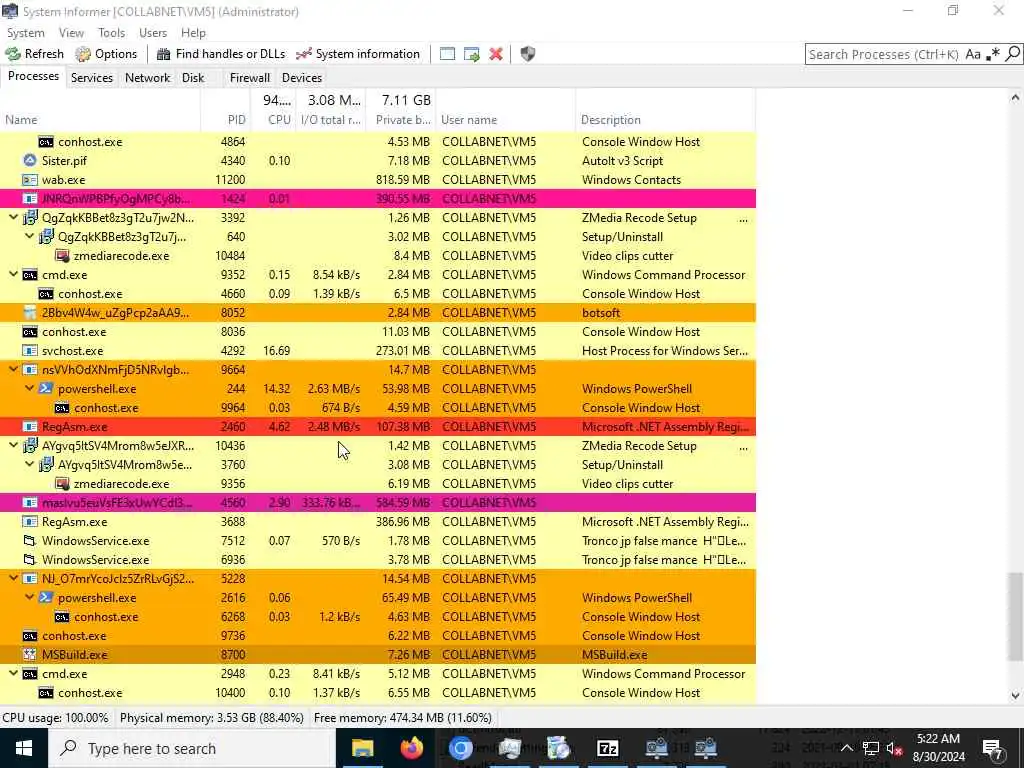The image size is (1024, 768).
Task: Toggle case-sensitive search (Aa)
Action: [x=973, y=54]
